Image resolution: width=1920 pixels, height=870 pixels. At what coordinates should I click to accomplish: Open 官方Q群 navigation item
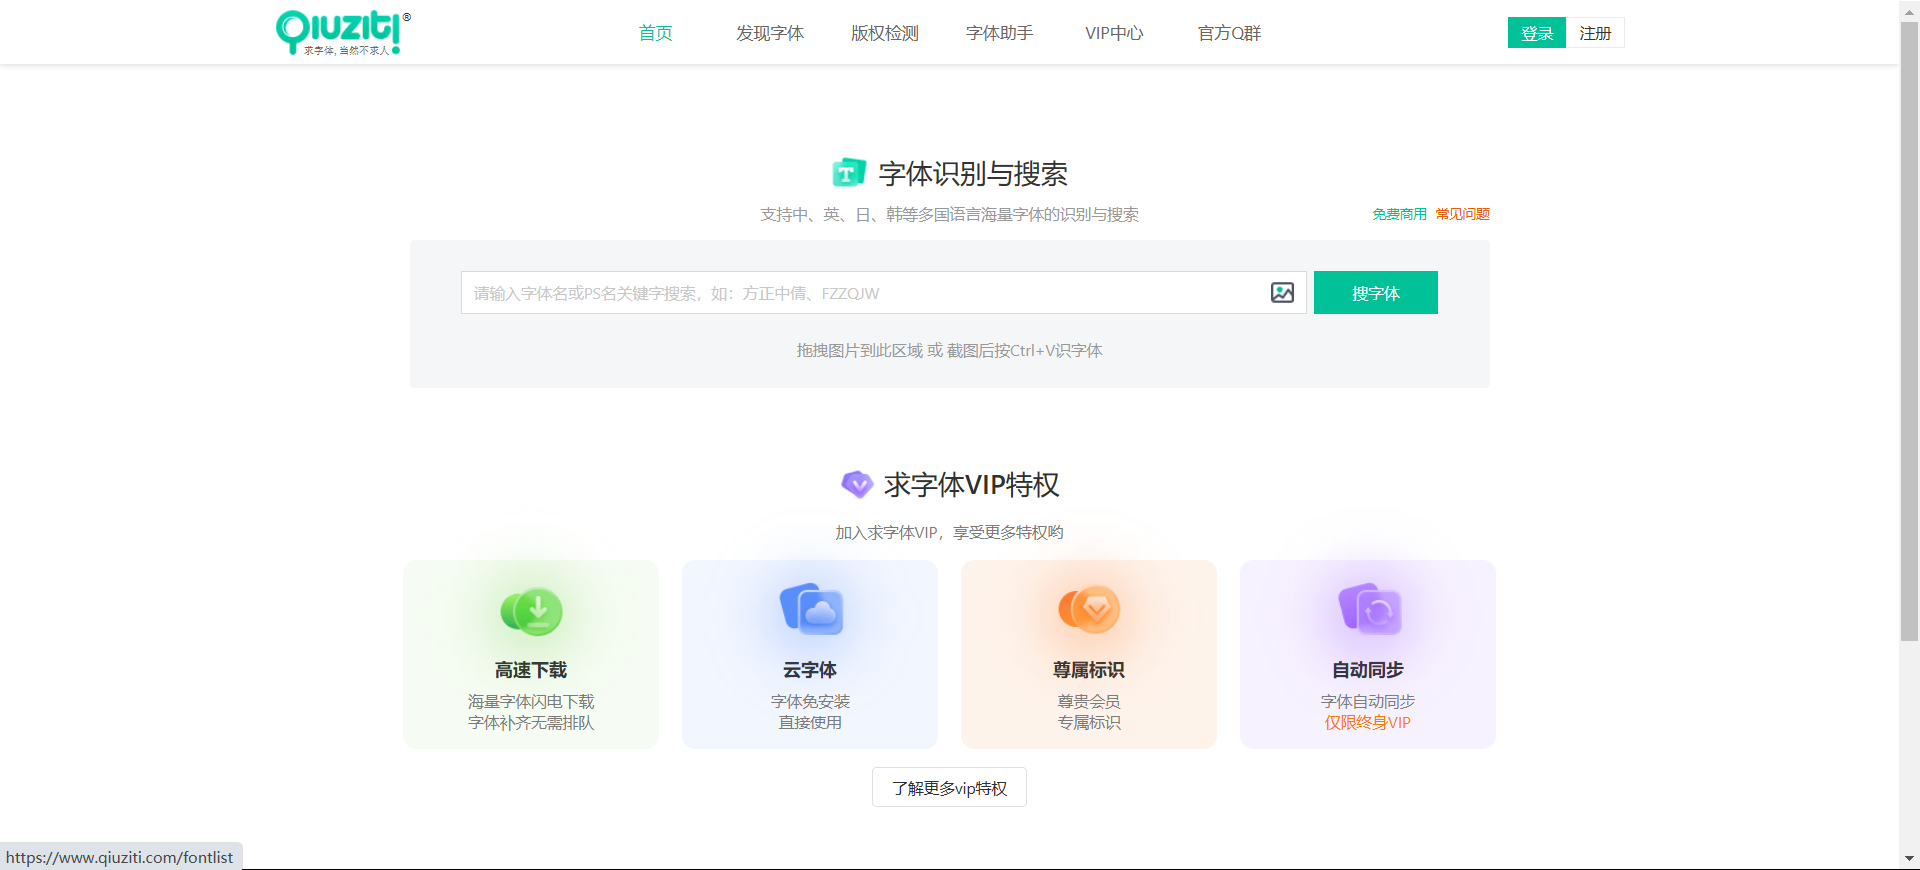click(x=1229, y=33)
